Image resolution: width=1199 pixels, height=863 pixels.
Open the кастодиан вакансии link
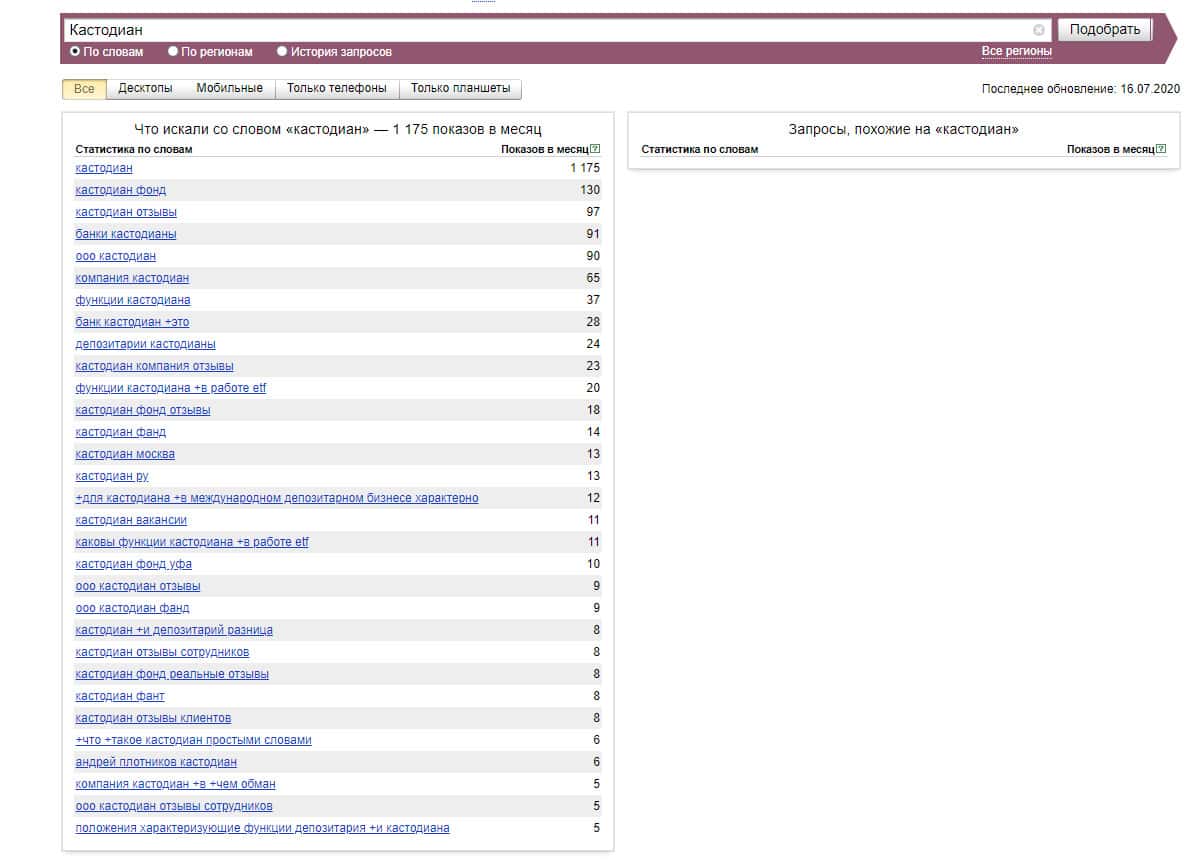[131, 520]
